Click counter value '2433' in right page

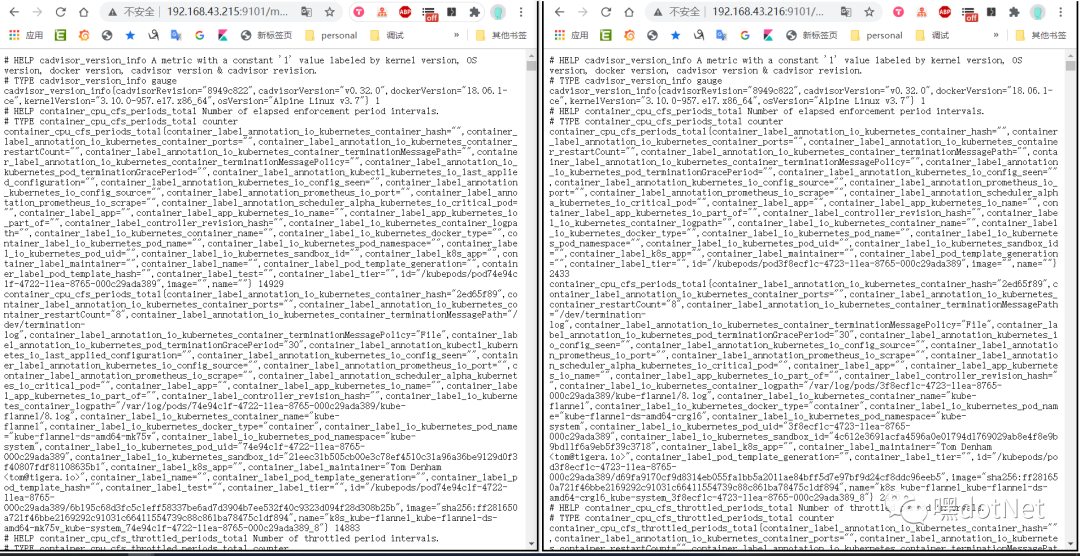point(559,273)
